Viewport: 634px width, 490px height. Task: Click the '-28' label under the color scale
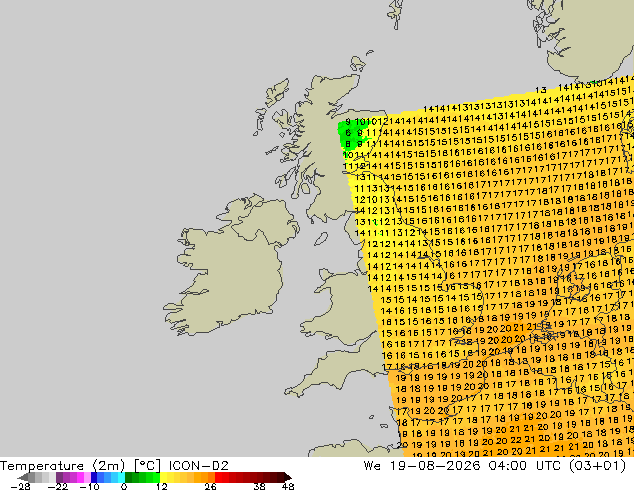(20, 486)
